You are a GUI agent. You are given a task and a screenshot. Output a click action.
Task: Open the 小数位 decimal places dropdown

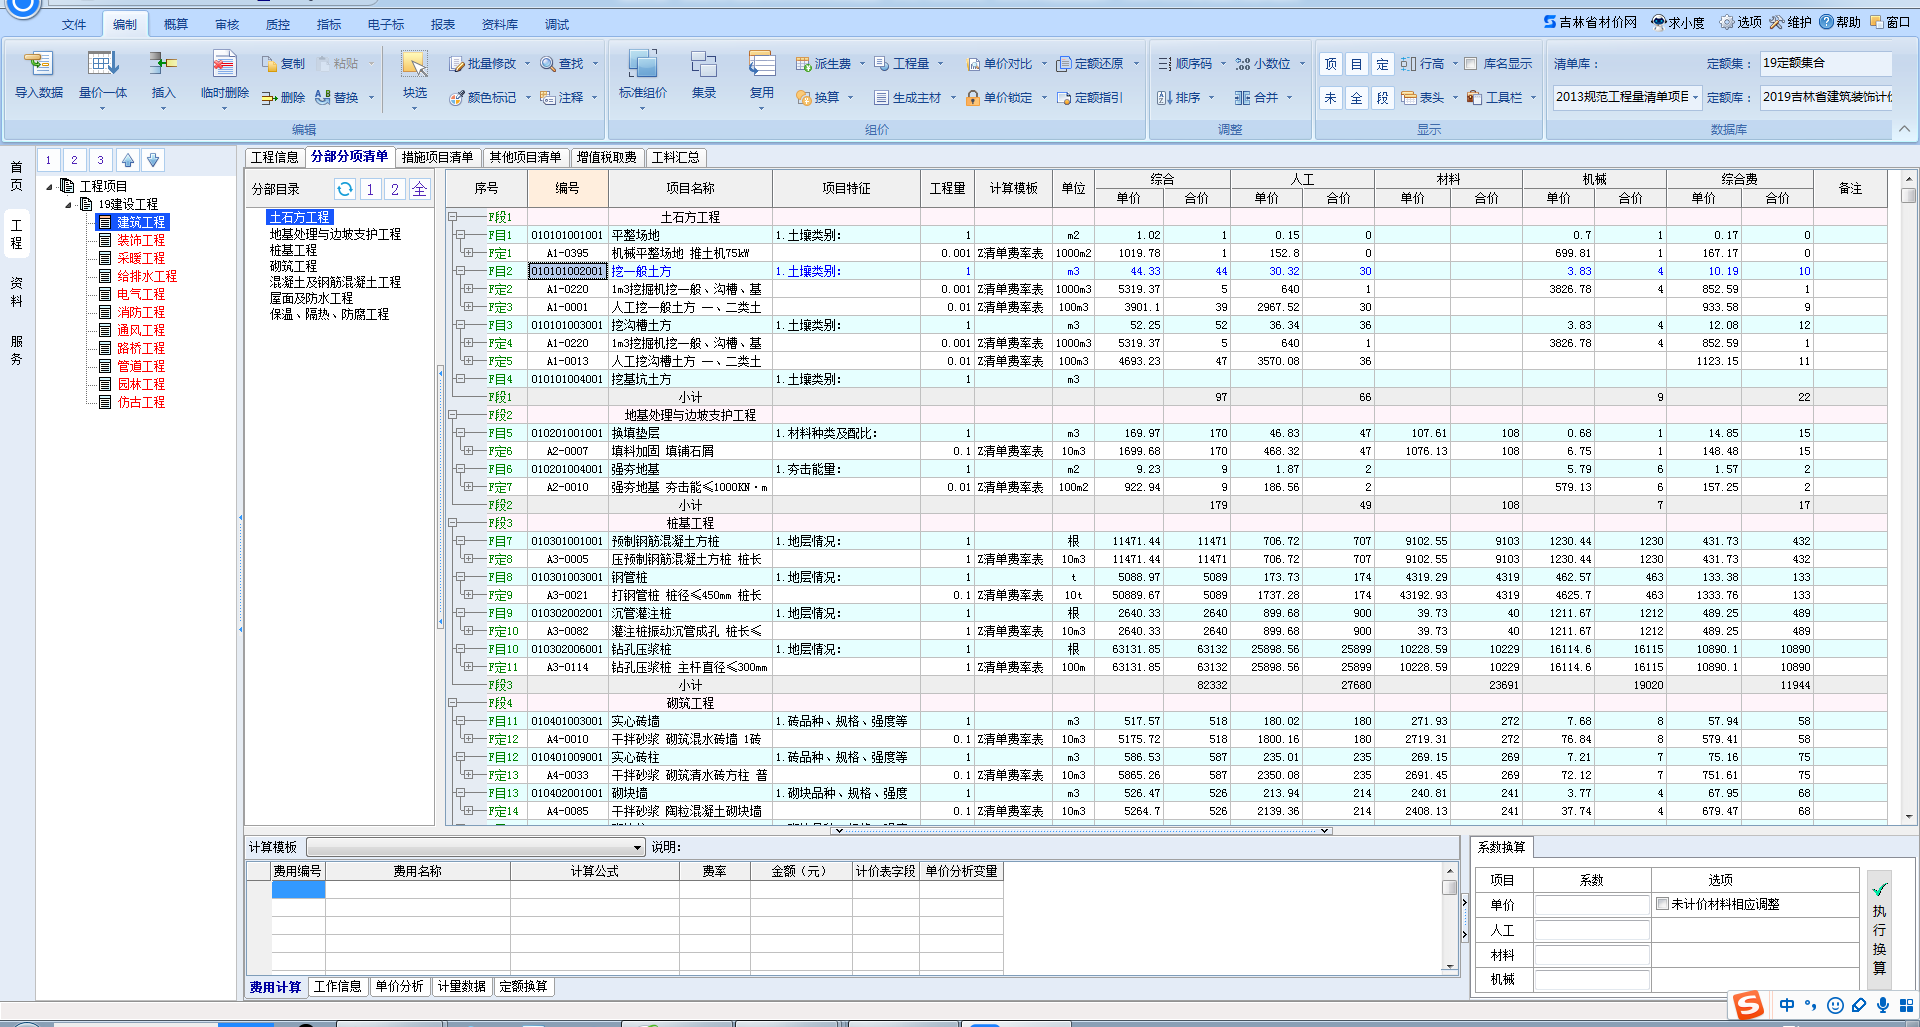1301,63
